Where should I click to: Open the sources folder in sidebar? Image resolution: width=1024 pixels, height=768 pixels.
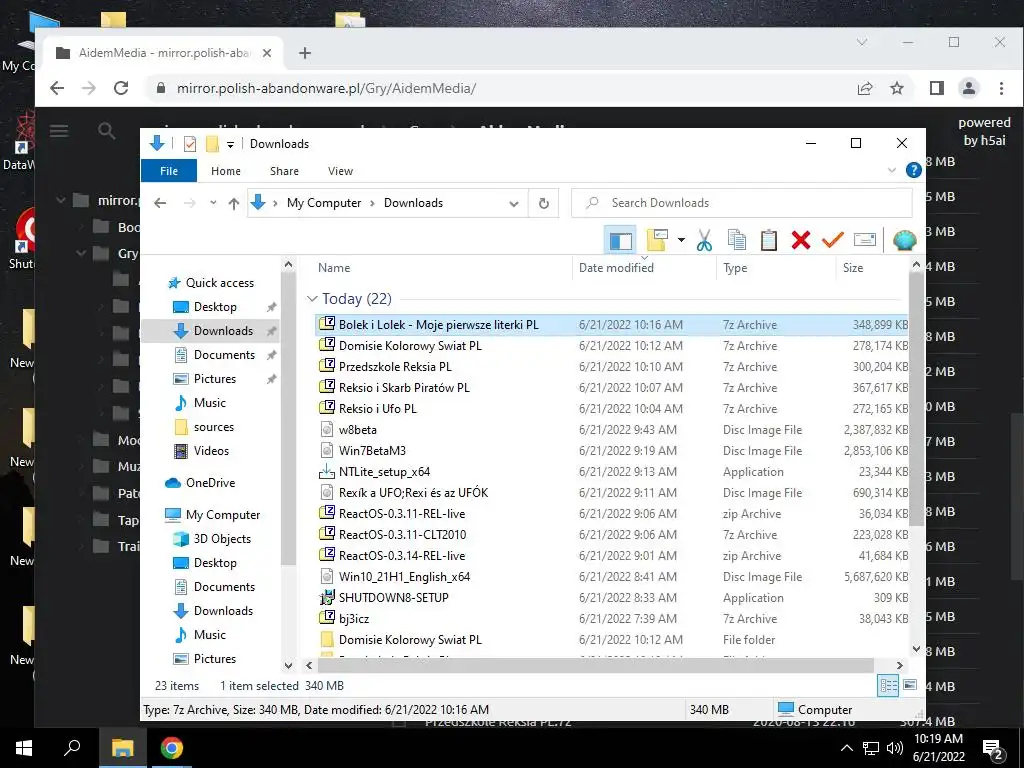pyautogui.click(x=214, y=427)
